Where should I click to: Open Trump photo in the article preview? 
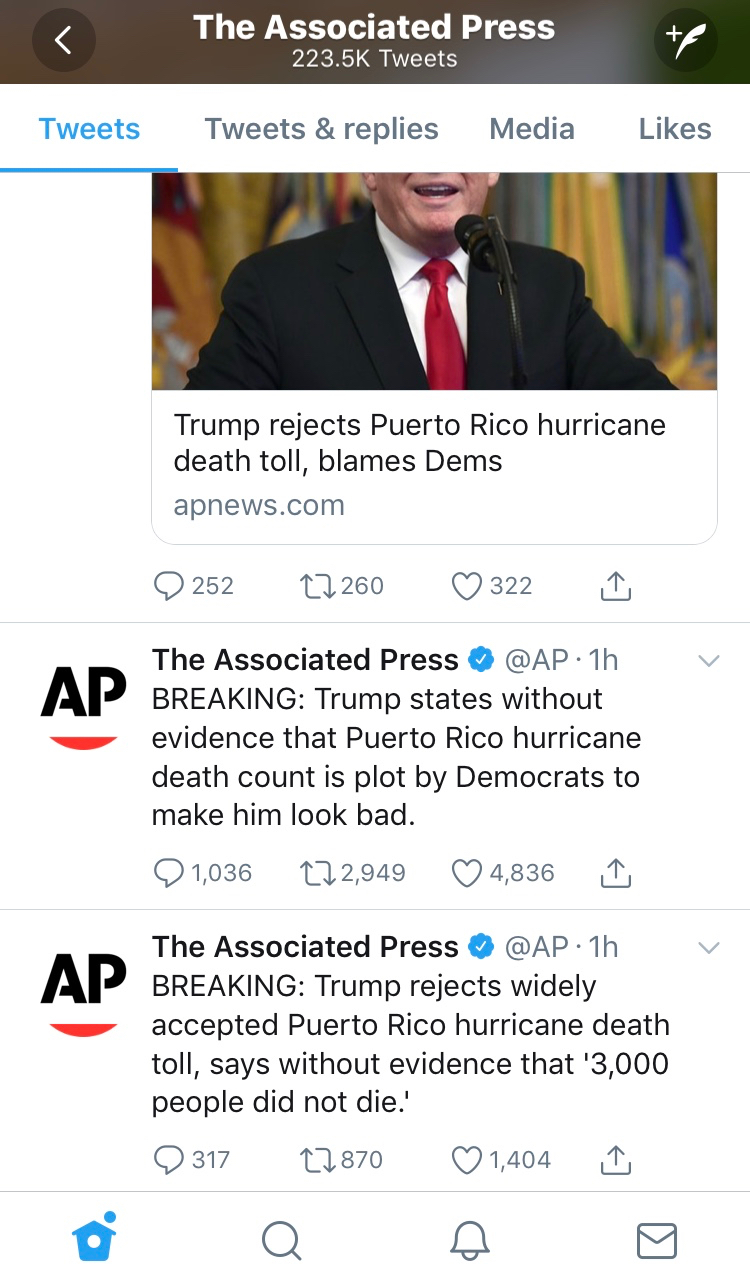pos(434,282)
